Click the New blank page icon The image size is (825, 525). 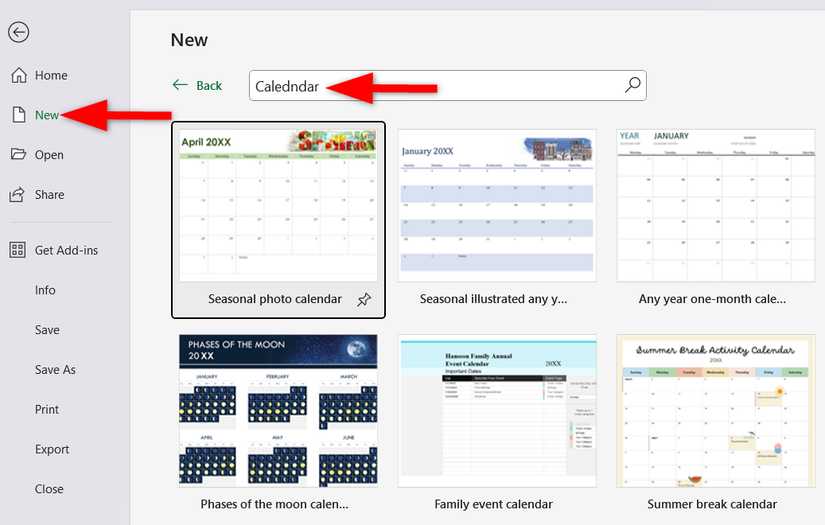pyautogui.click(x=19, y=115)
